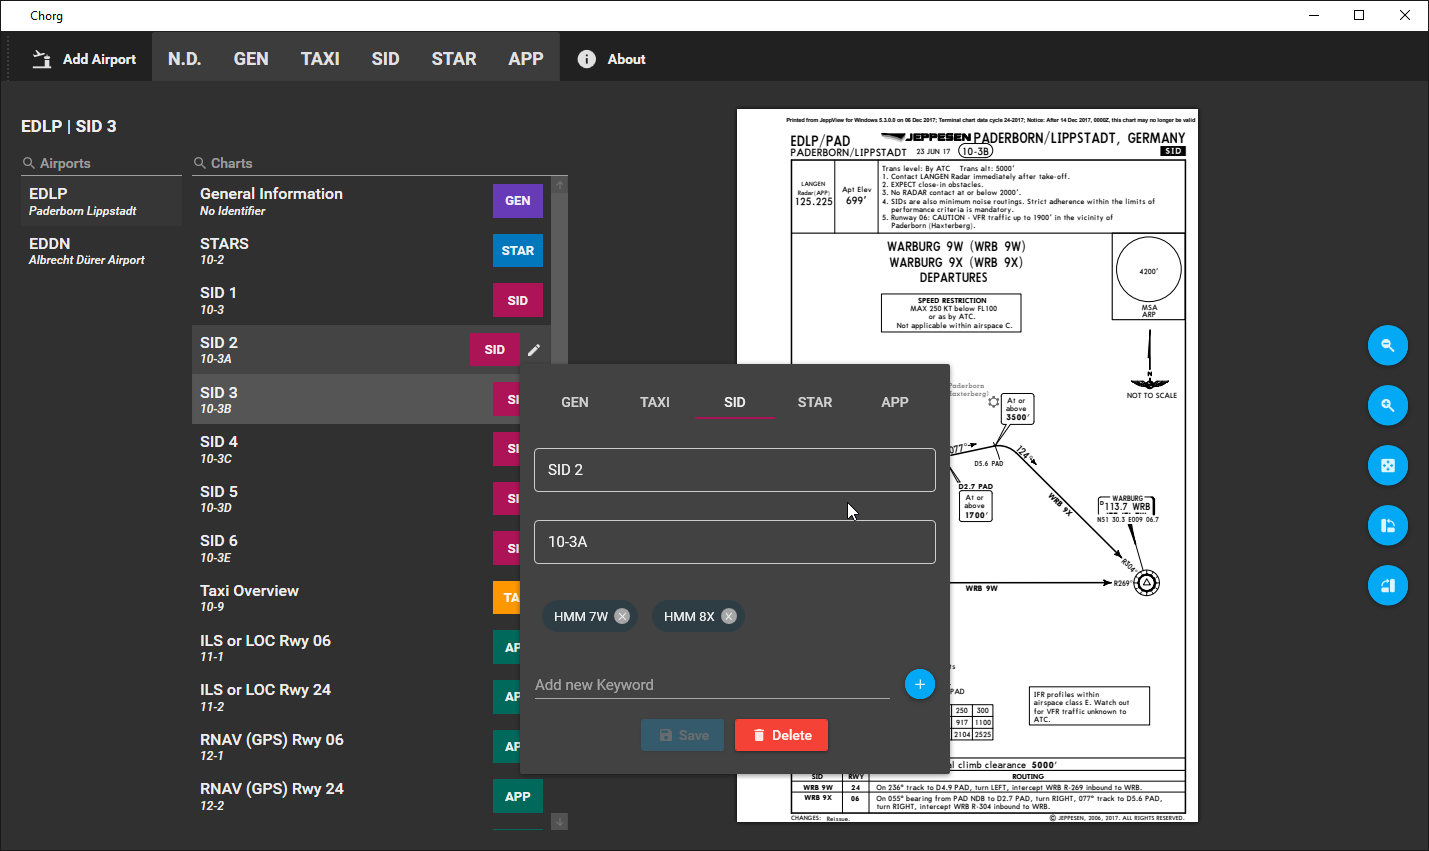Zoom in on the chart
Screen dimensions: 1429x851
1388,405
